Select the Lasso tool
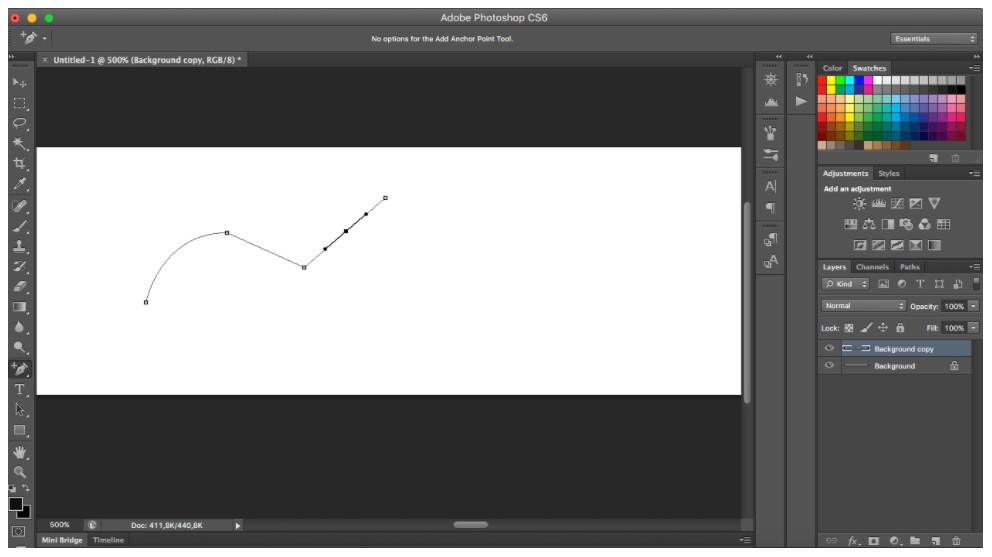This screenshot has width=992, height=557. coord(20,123)
